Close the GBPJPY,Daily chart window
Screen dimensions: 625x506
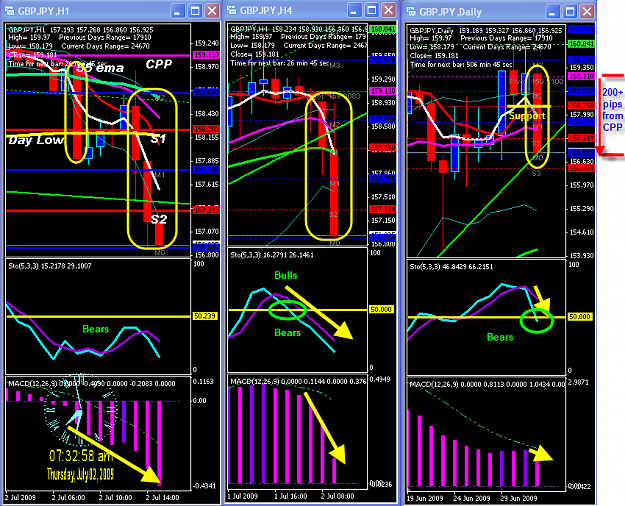pyautogui.click(x=587, y=12)
